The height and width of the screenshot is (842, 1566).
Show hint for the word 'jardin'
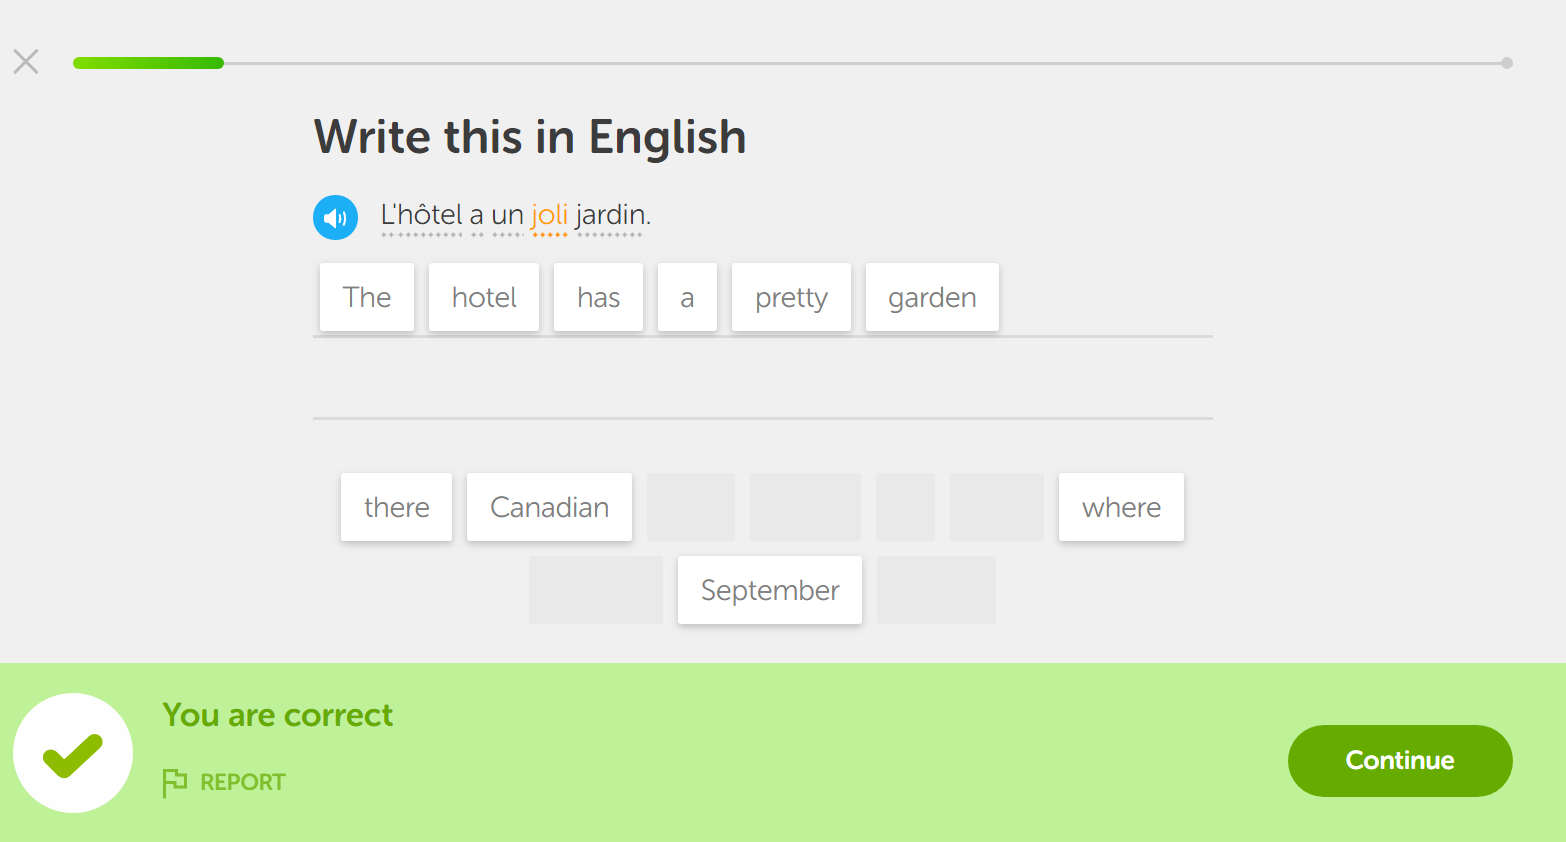(611, 215)
